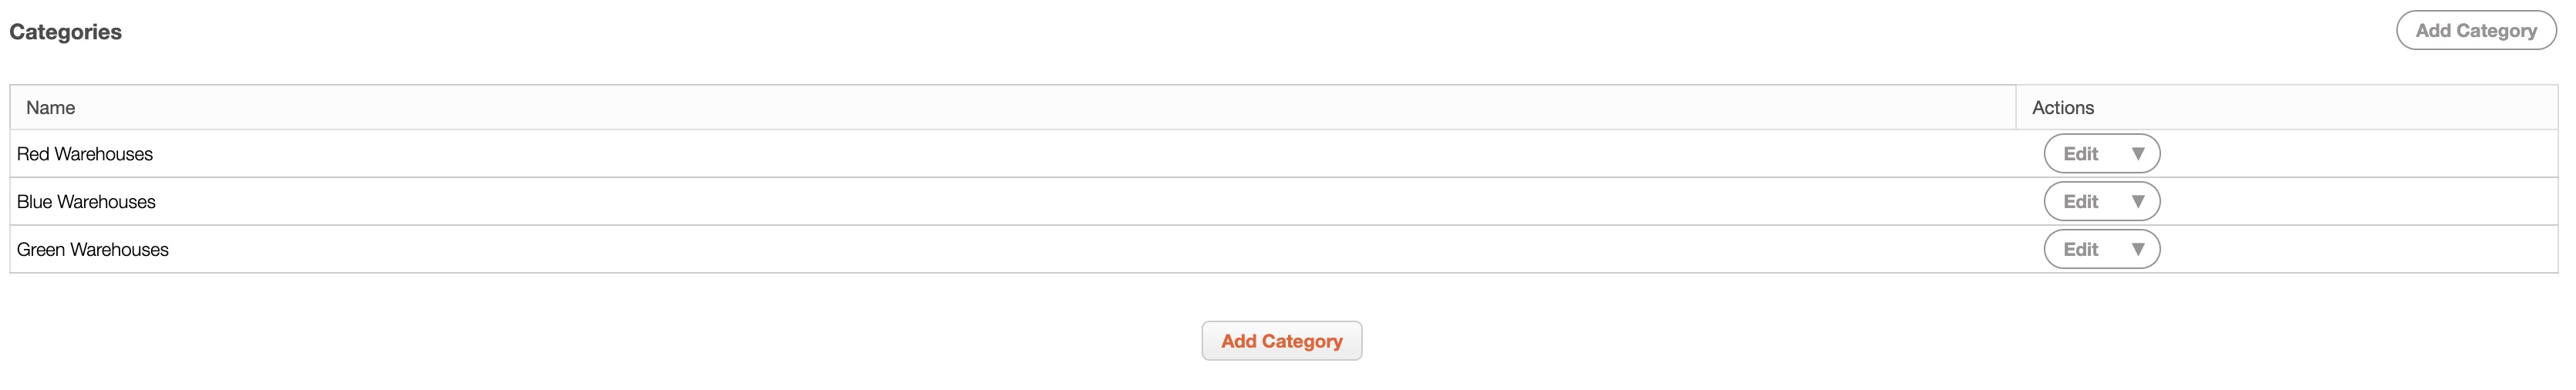This screenshot has height=390, width=2576.
Task: Click the Red Warehouses category name
Action: (85, 154)
